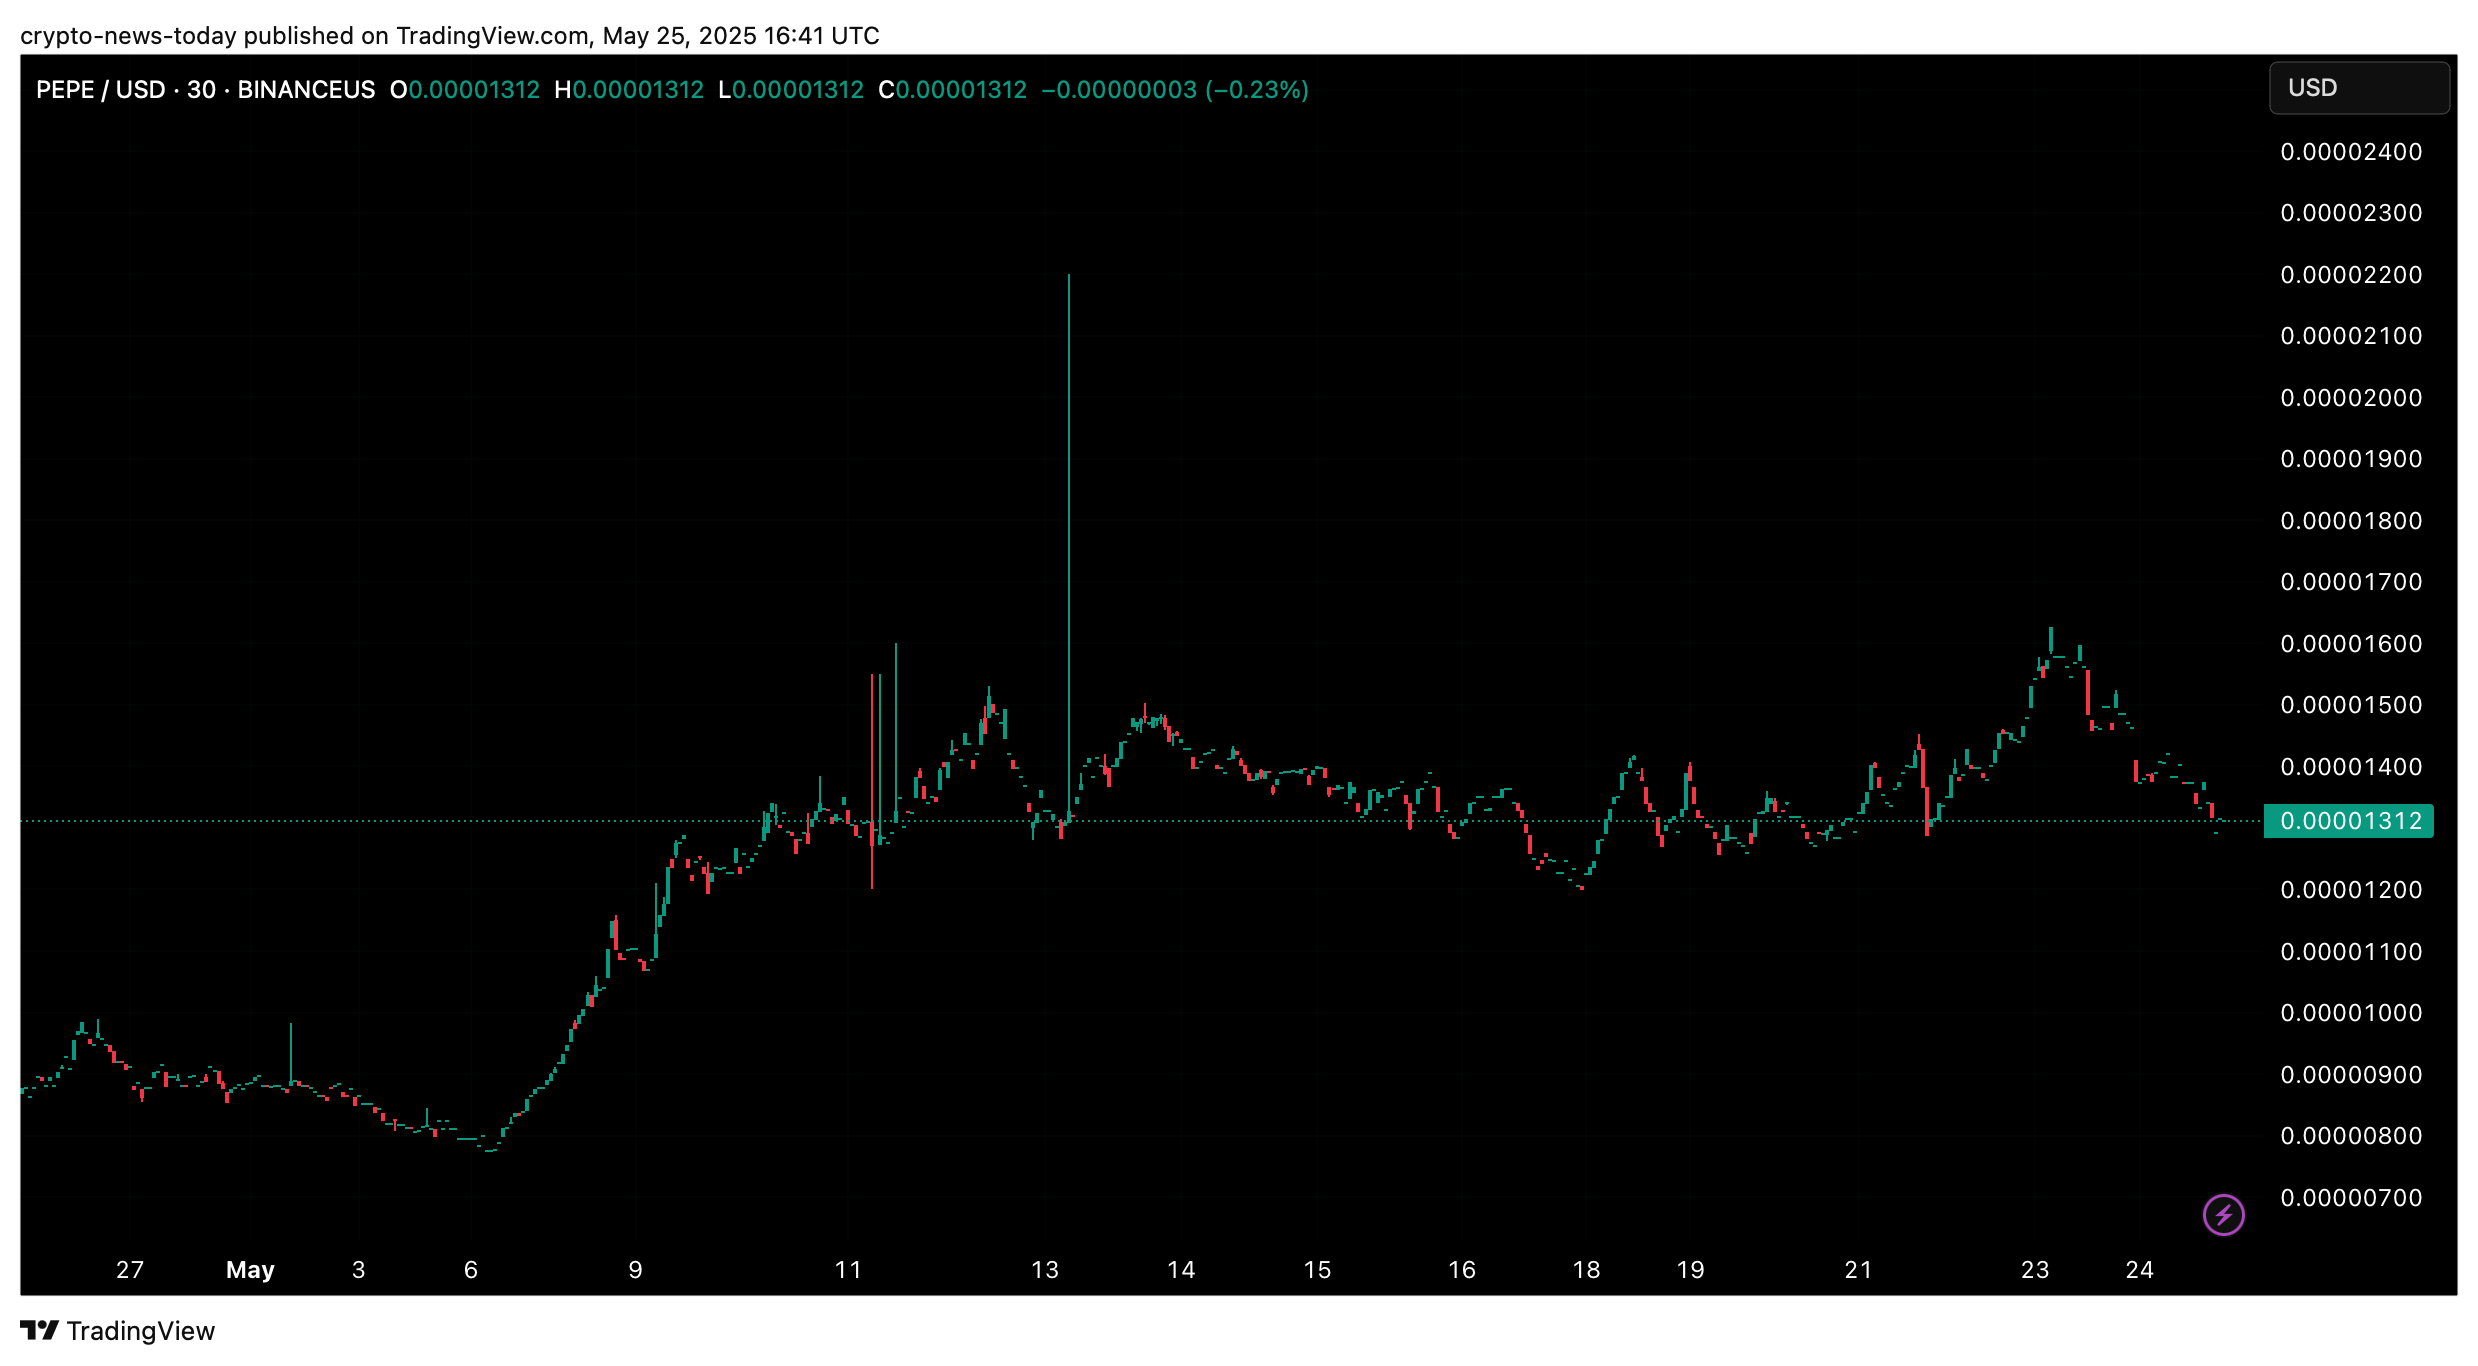Click the 27 date label on time axis

coord(130,1270)
